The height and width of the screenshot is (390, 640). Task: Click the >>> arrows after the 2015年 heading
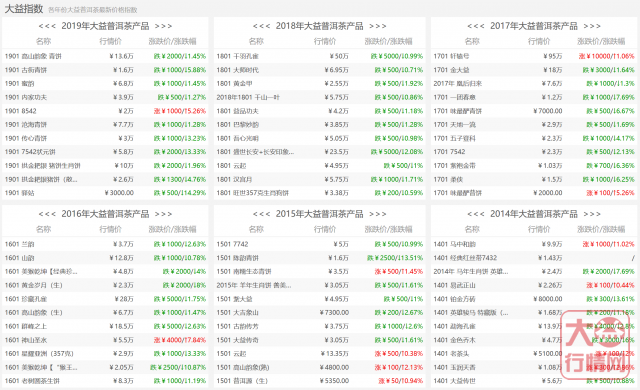378,214
